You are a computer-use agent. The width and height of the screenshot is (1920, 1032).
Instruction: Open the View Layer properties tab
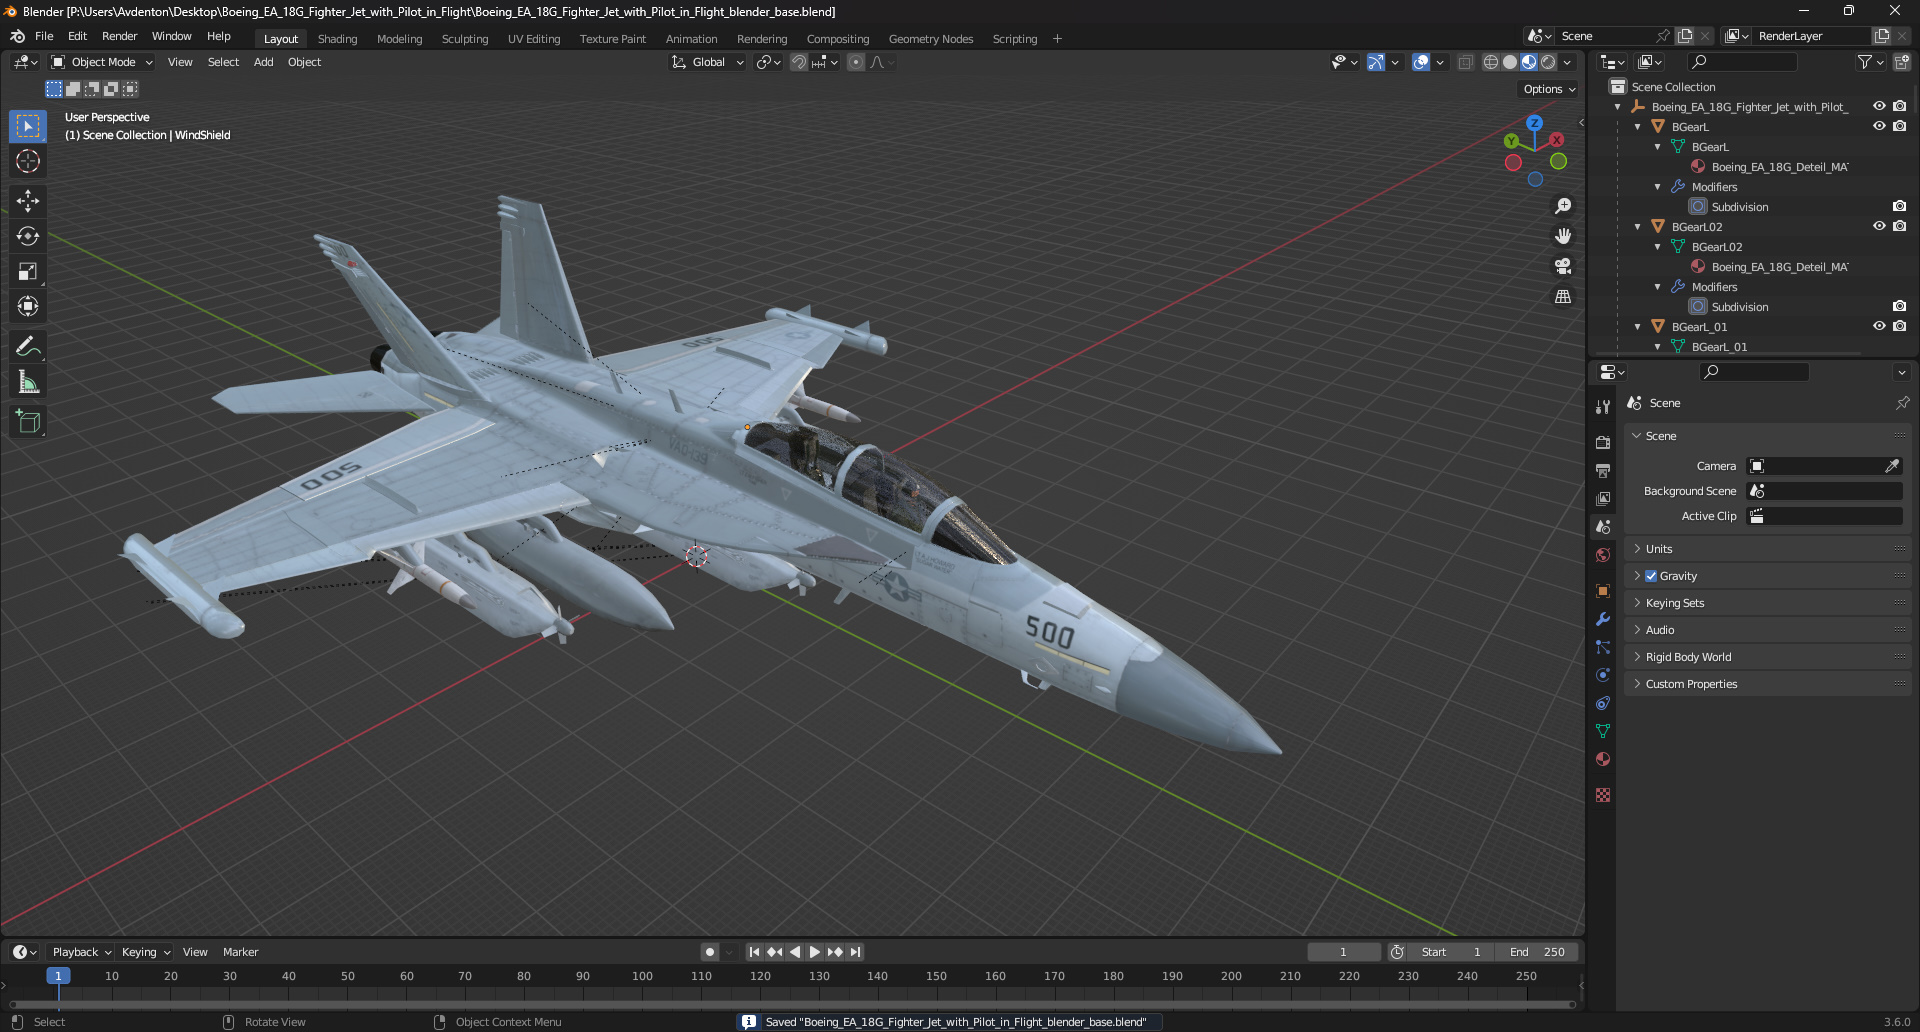1603,498
